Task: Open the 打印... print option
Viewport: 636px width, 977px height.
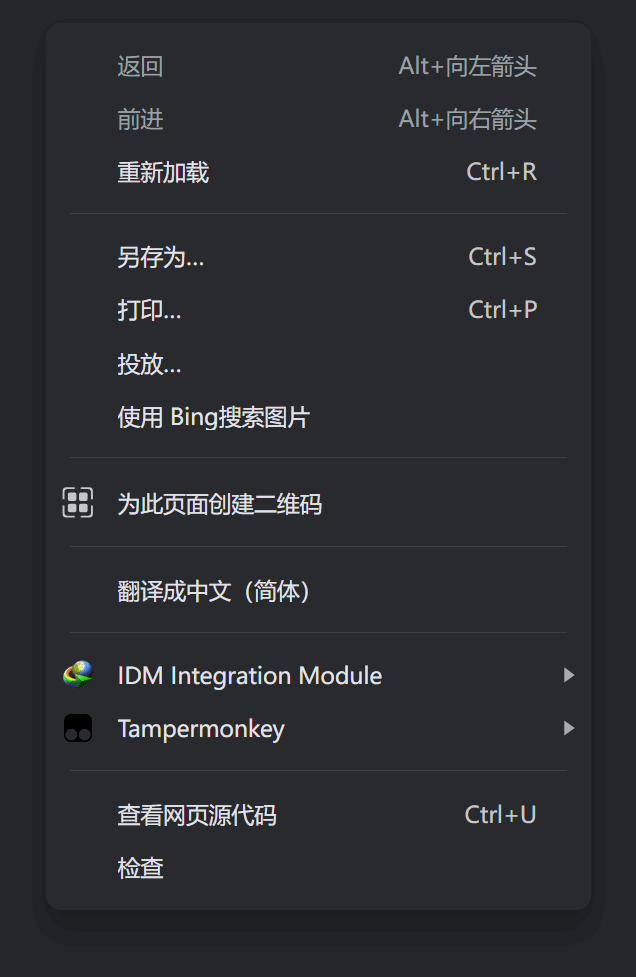Action: [149, 311]
